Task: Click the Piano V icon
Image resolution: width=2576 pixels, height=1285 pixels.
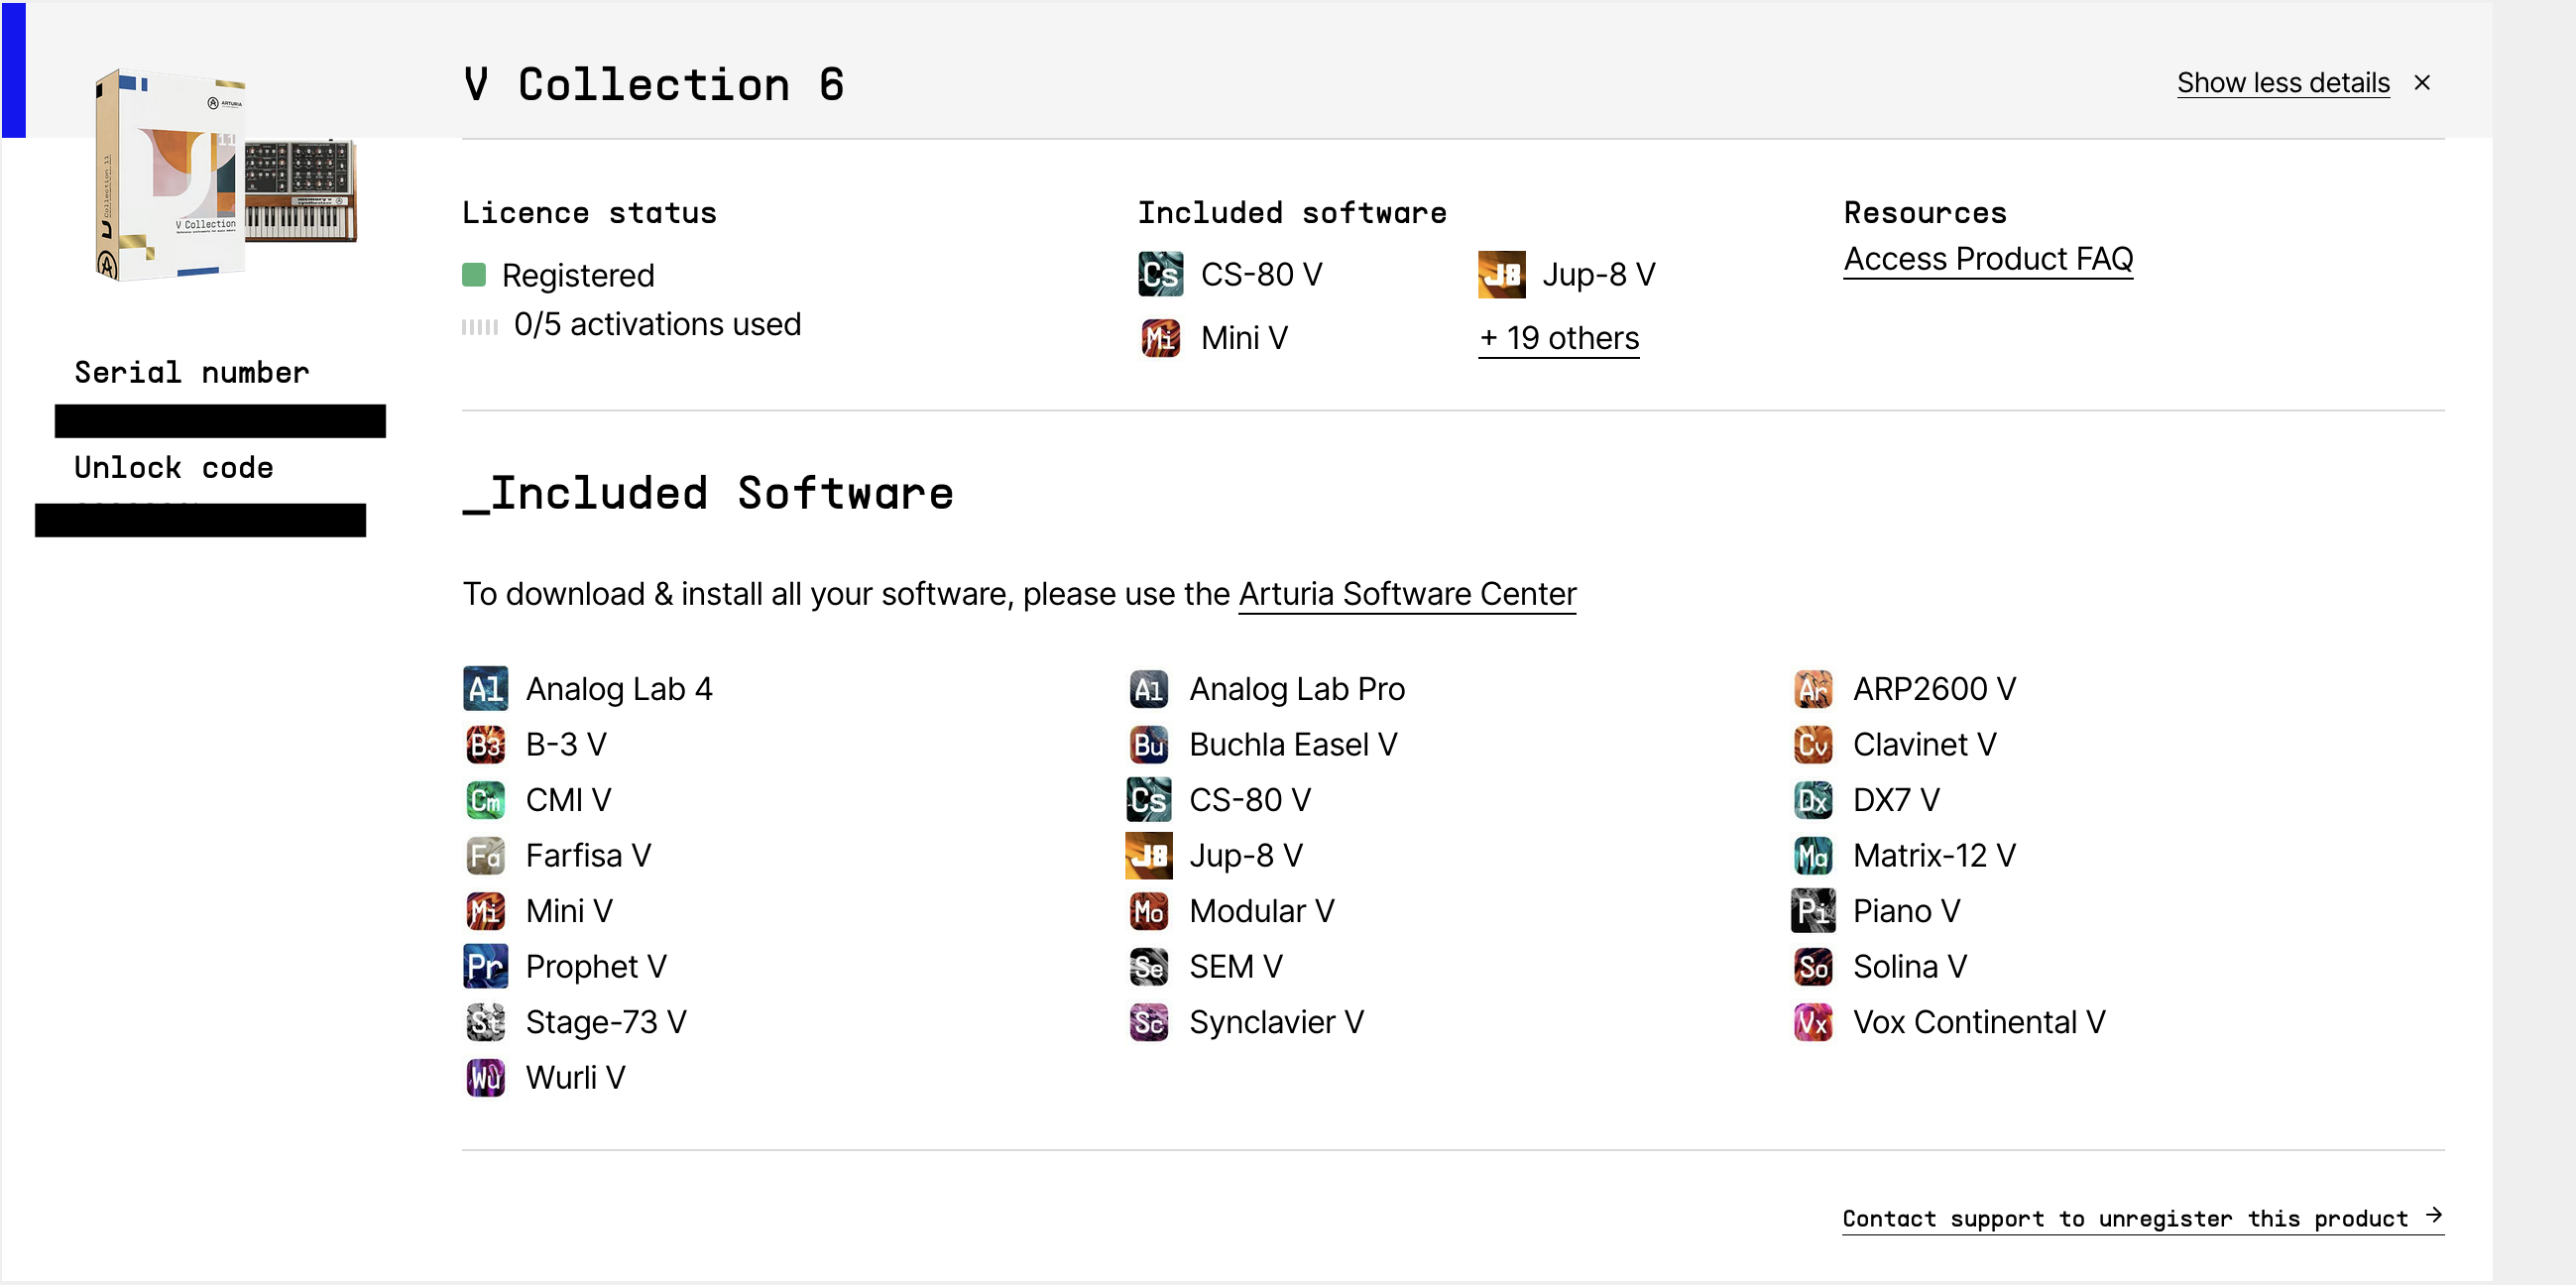Action: tap(1812, 911)
